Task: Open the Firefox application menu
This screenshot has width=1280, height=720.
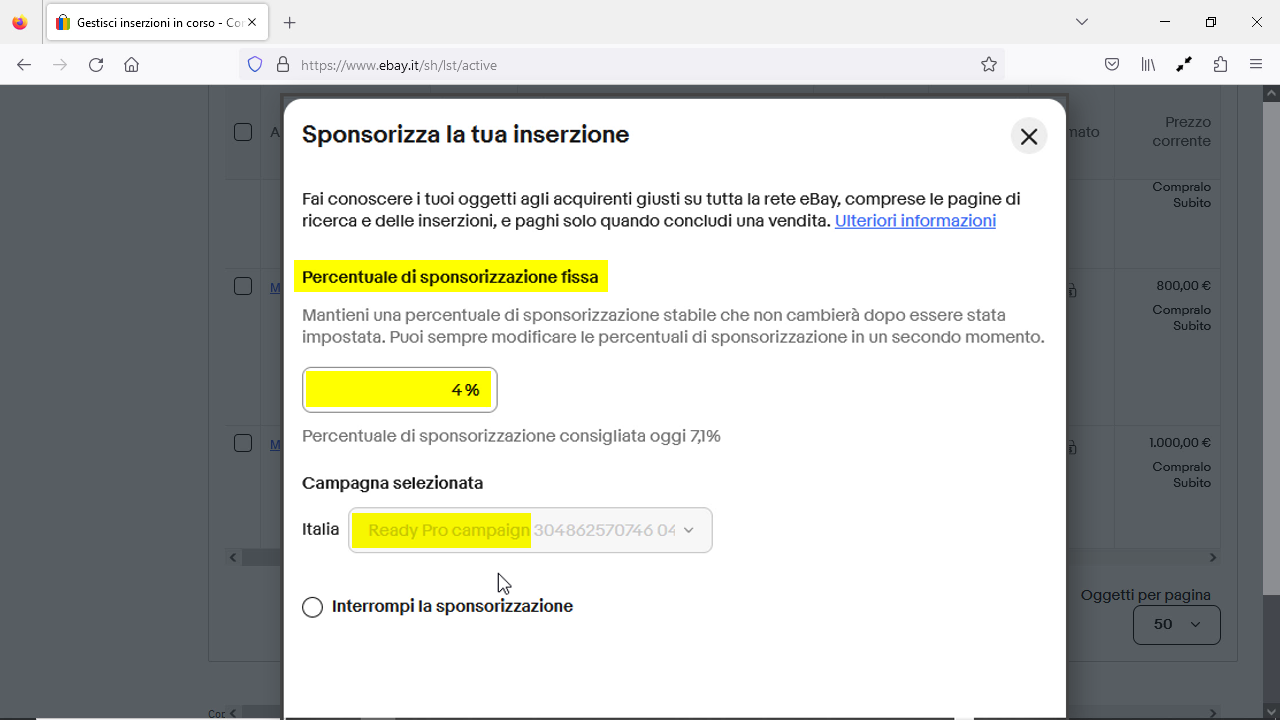Action: tap(1256, 65)
